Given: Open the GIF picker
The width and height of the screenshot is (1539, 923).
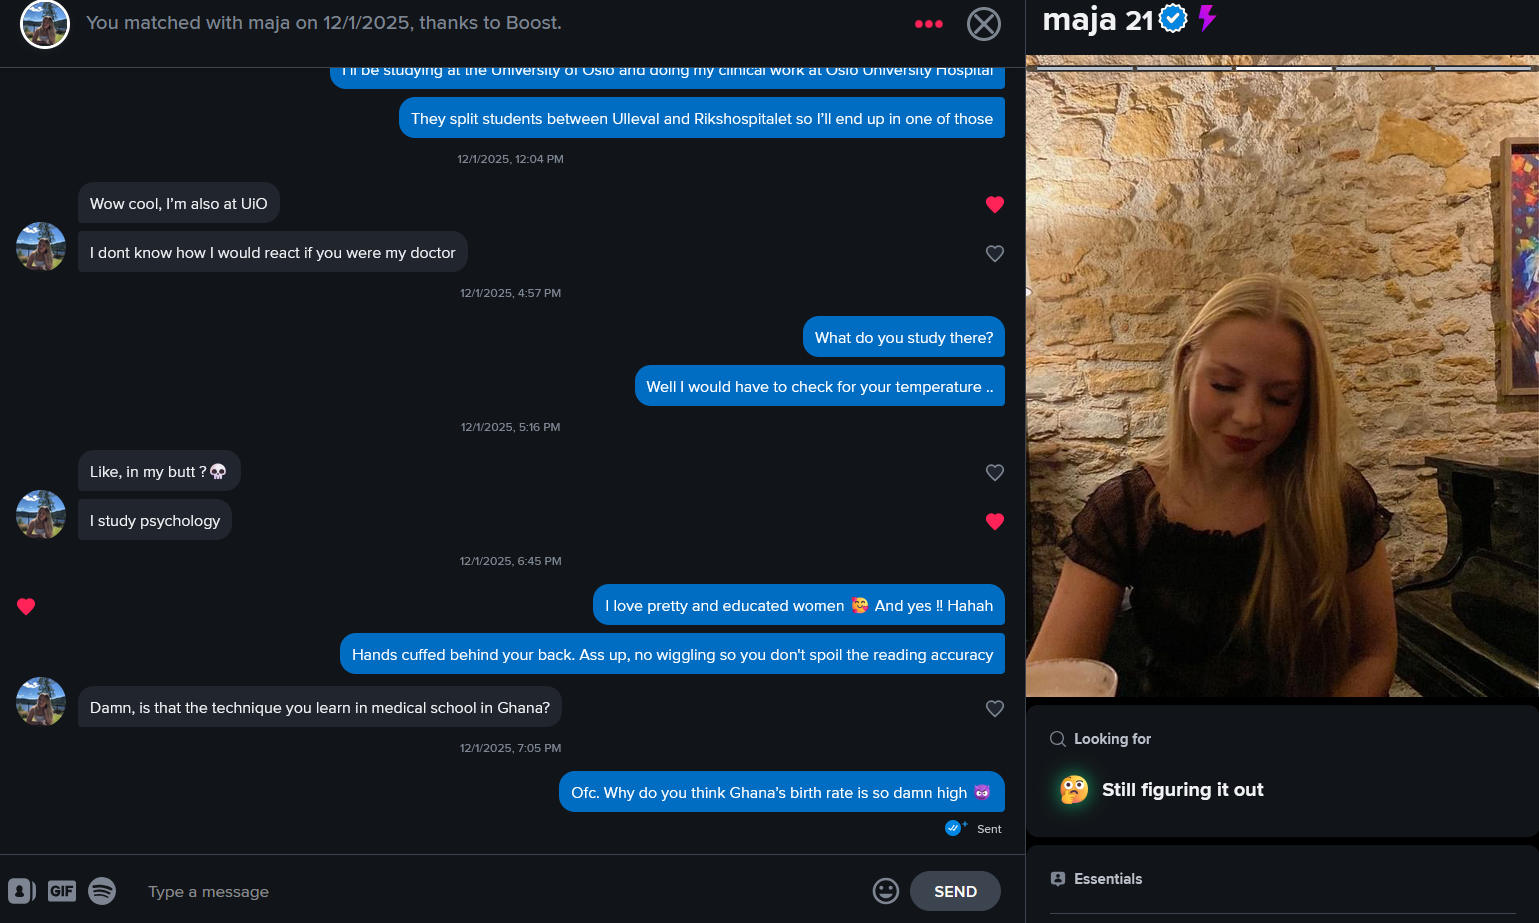Looking at the screenshot, I should pos(62,891).
